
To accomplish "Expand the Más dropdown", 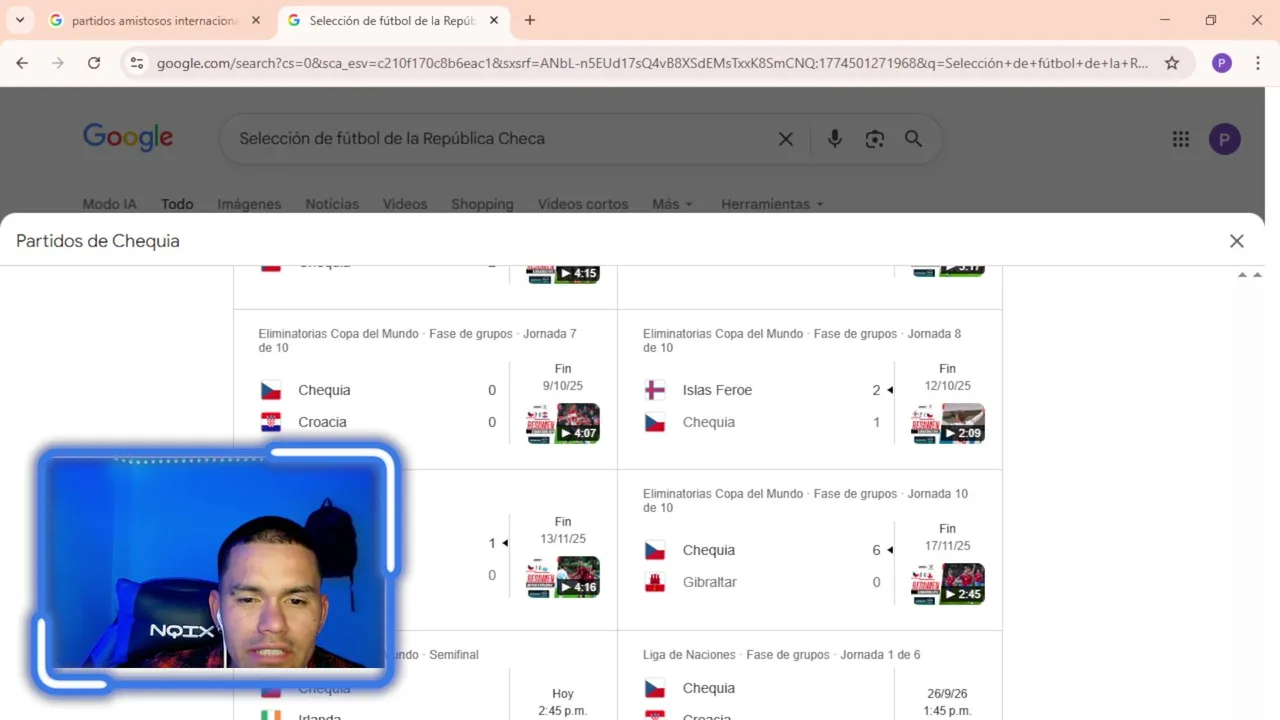I will tap(672, 204).
